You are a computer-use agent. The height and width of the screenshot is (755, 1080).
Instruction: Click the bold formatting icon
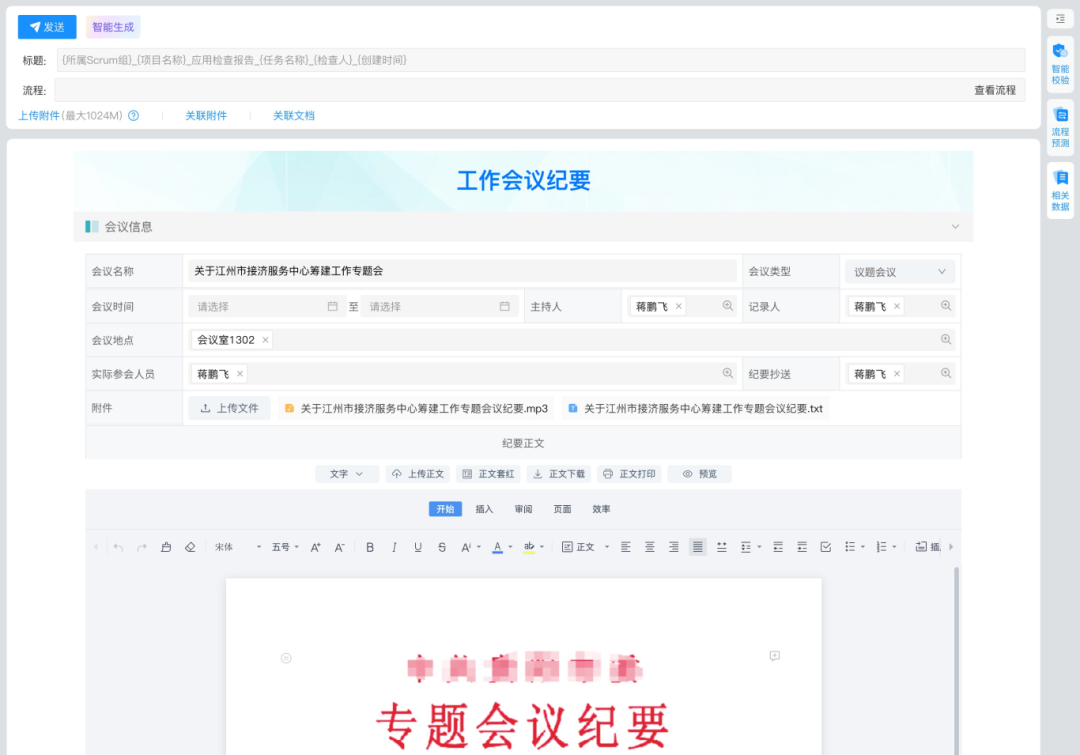370,547
